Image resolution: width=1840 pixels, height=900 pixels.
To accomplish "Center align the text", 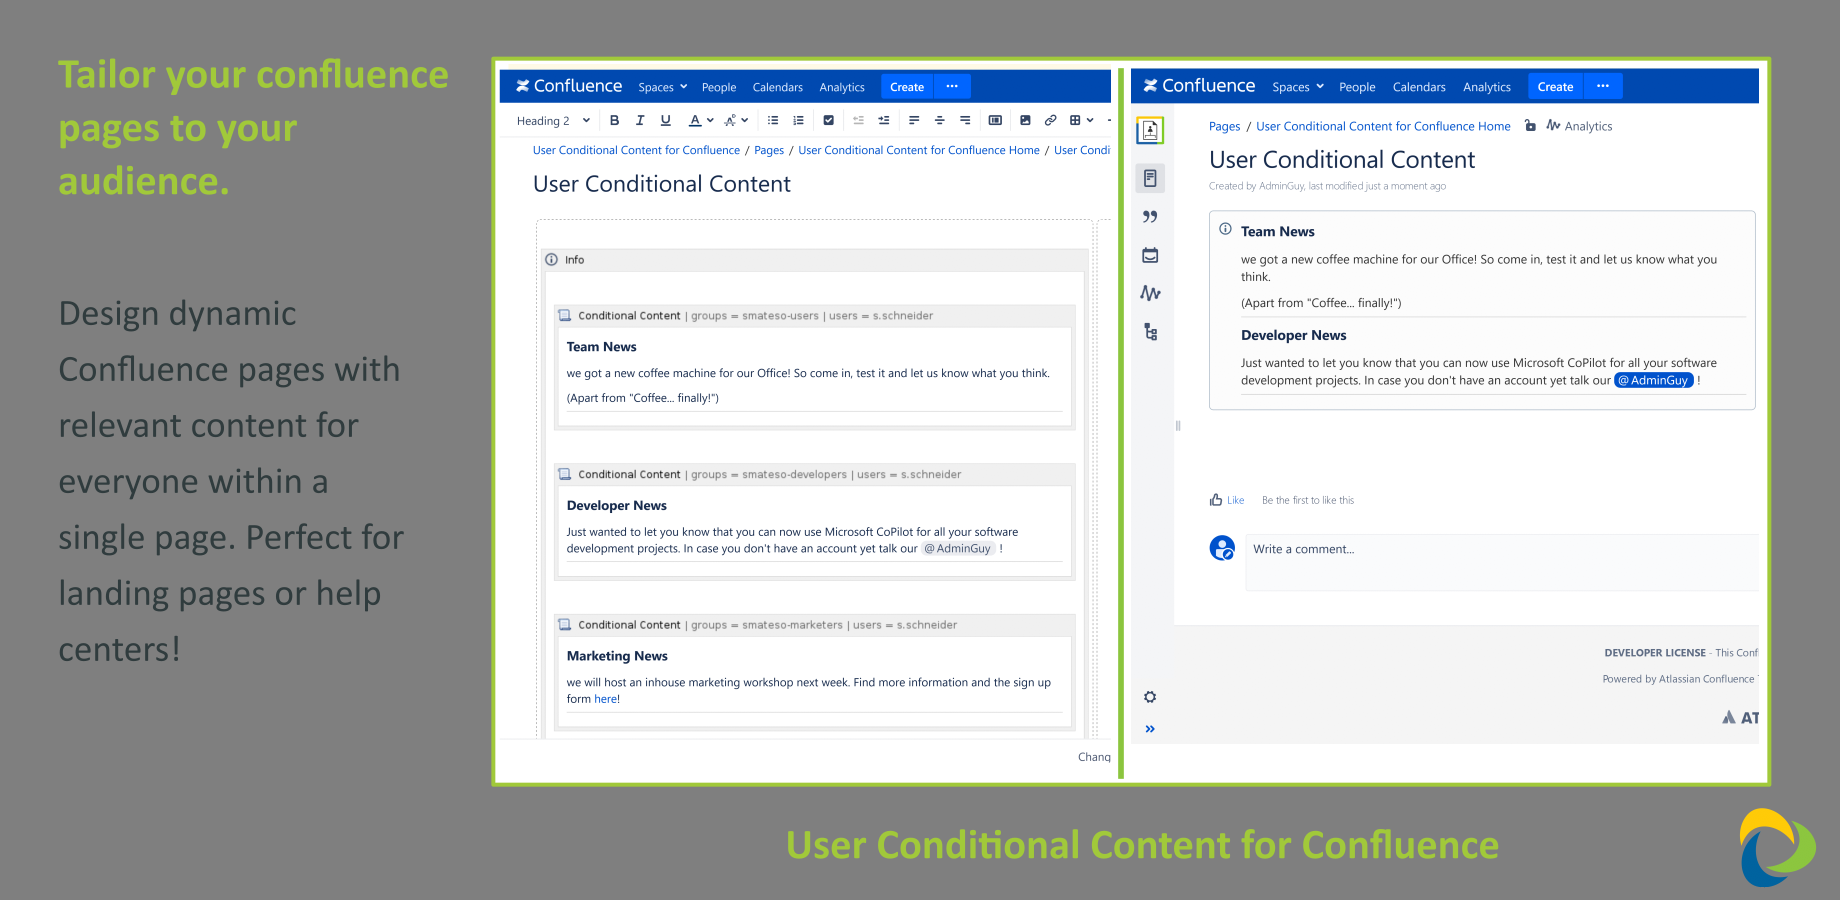I will pos(939,120).
